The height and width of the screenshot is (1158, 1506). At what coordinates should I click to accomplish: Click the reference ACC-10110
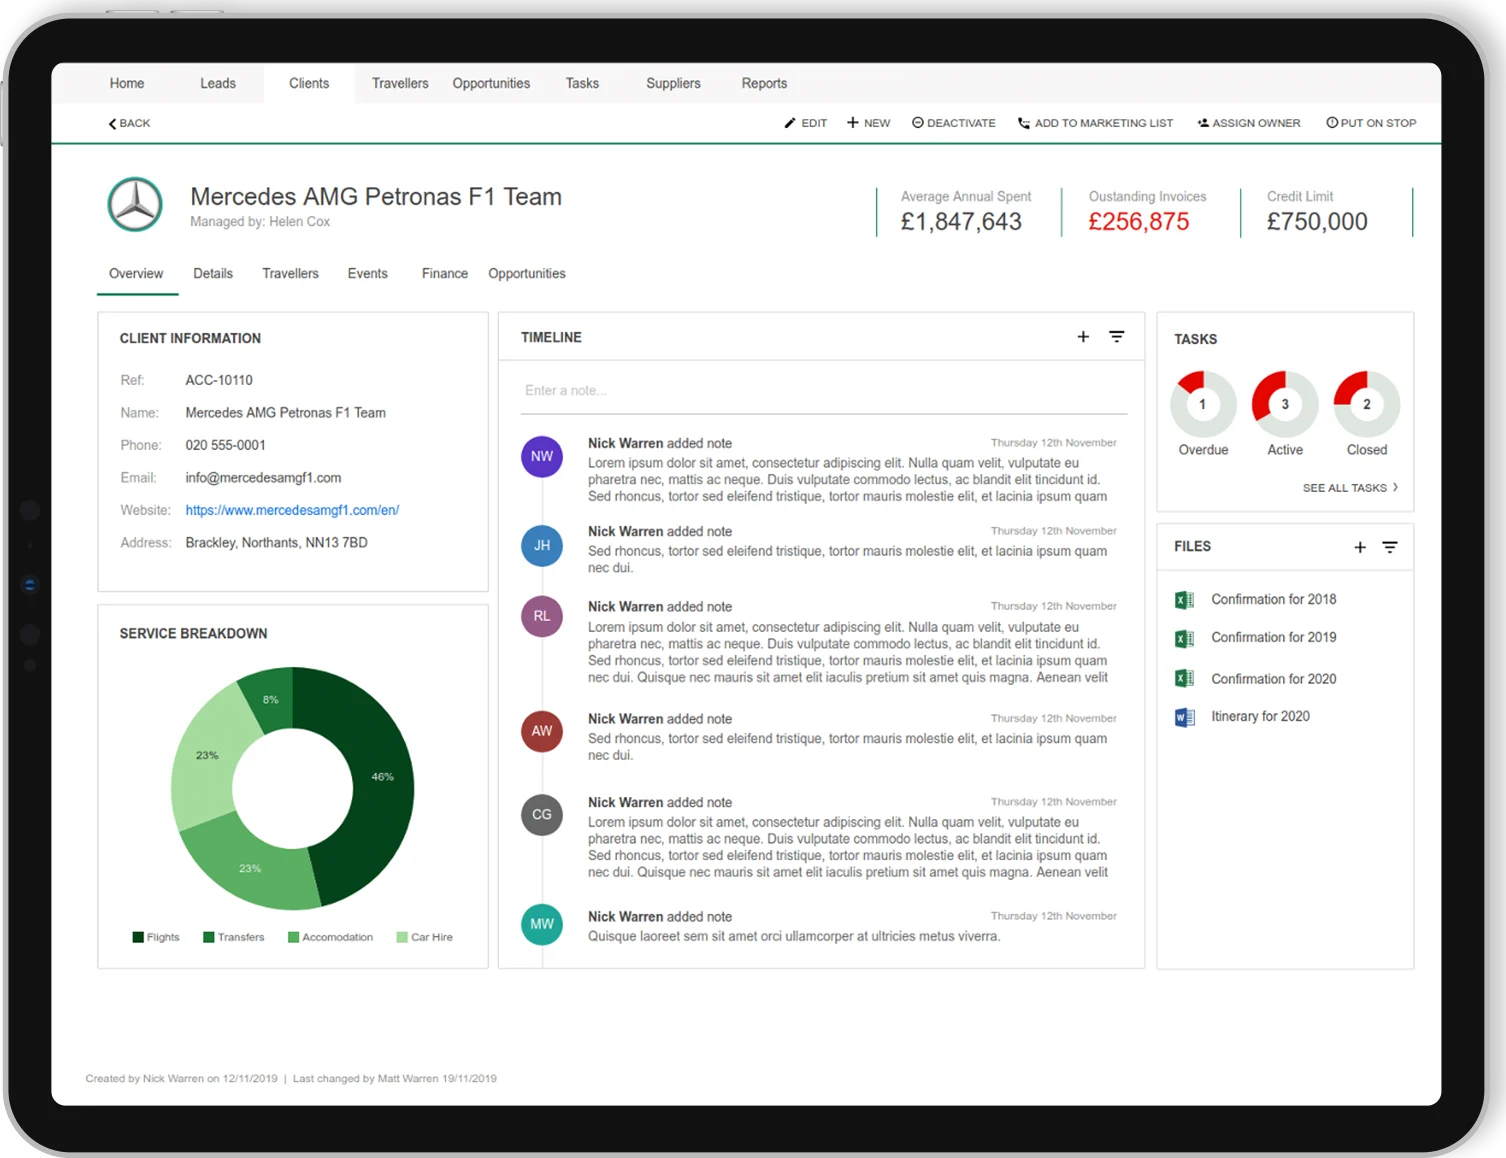pyautogui.click(x=219, y=380)
